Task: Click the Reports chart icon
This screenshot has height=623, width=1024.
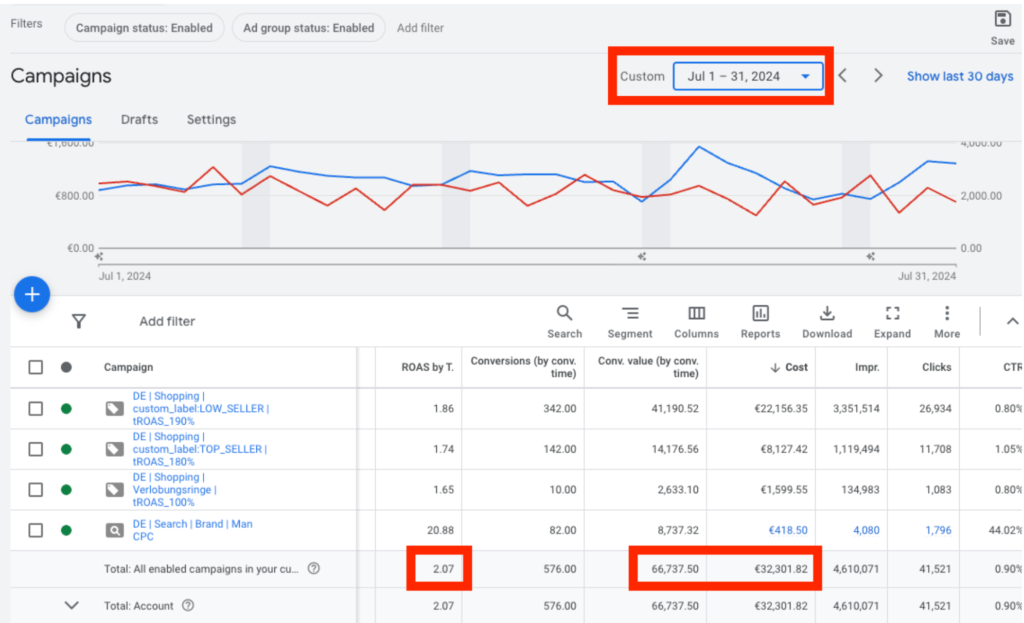Action: (x=761, y=314)
